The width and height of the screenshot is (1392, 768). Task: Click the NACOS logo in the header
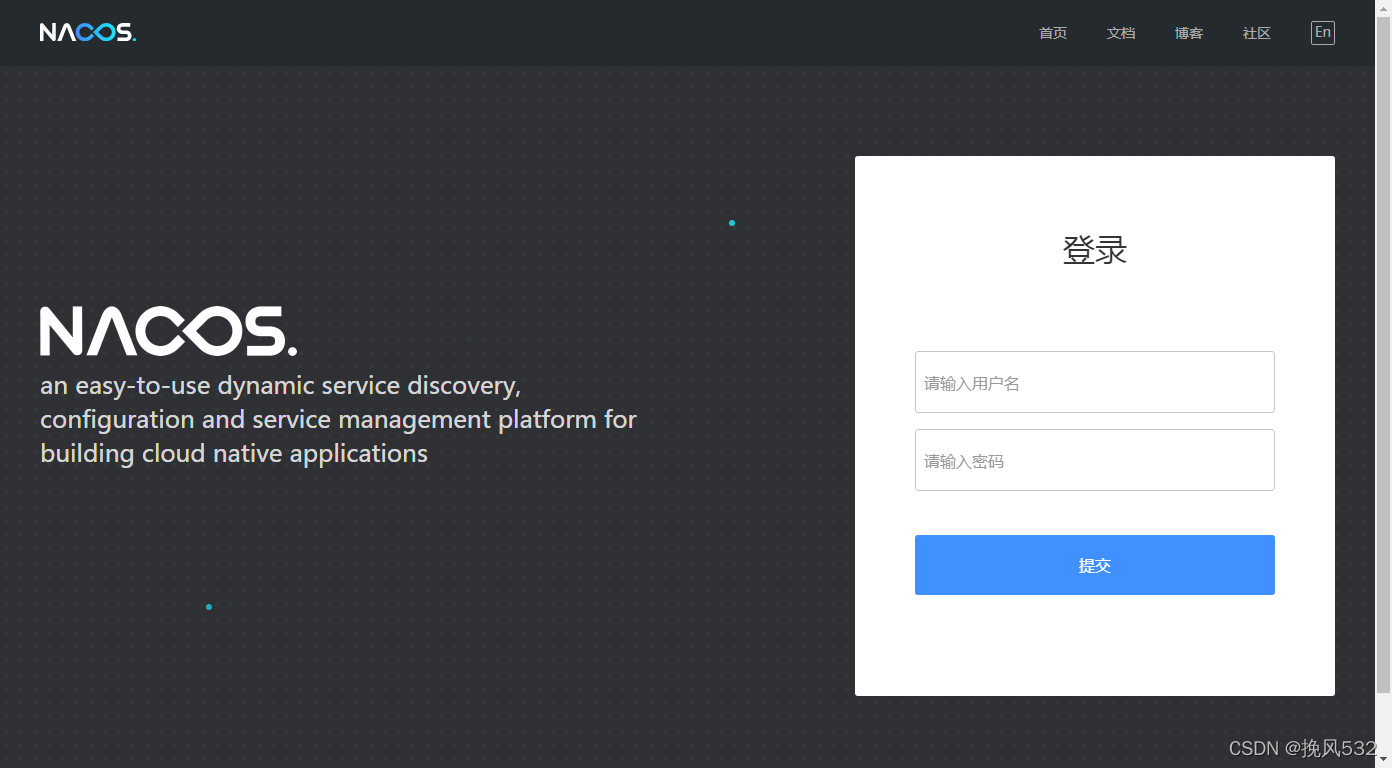click(x=88, y=32)
